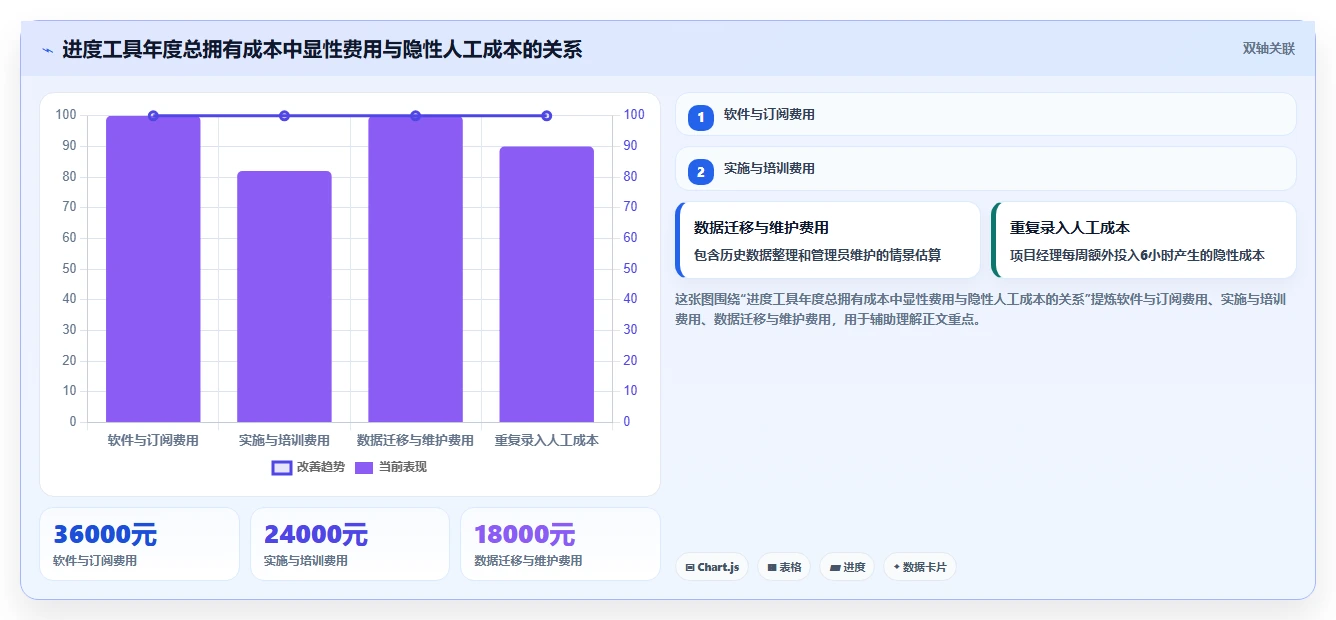Image resolution: width=1336 pixels, height=620 pixels.
Task: Click the trend line point above 数据迁移与维护费用
Action: pos(415,116)
